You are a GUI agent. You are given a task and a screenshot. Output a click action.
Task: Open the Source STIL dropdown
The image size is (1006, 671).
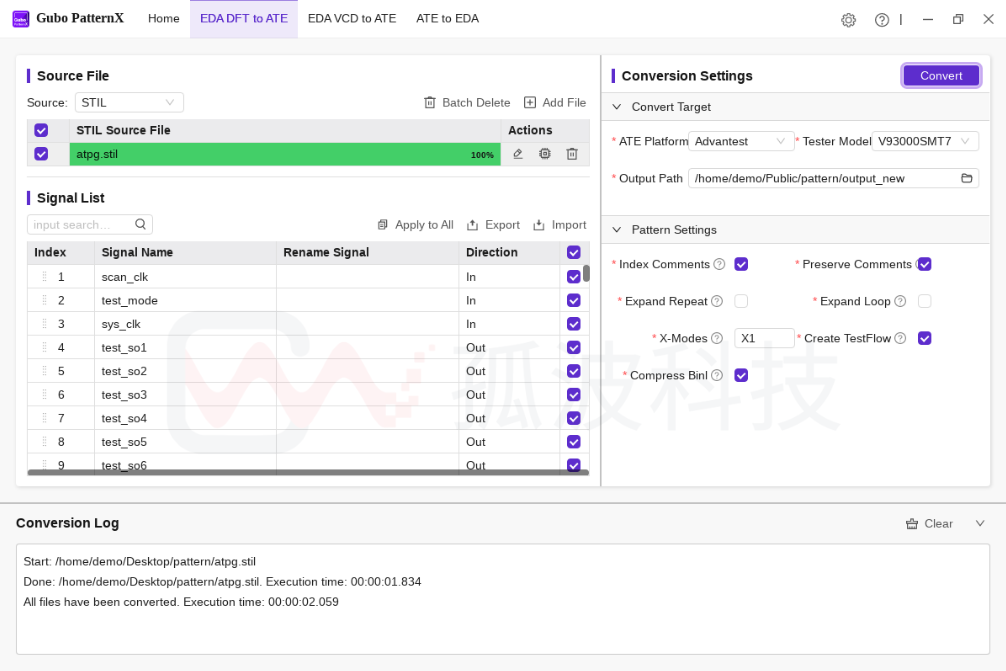(x=129, y=103)
